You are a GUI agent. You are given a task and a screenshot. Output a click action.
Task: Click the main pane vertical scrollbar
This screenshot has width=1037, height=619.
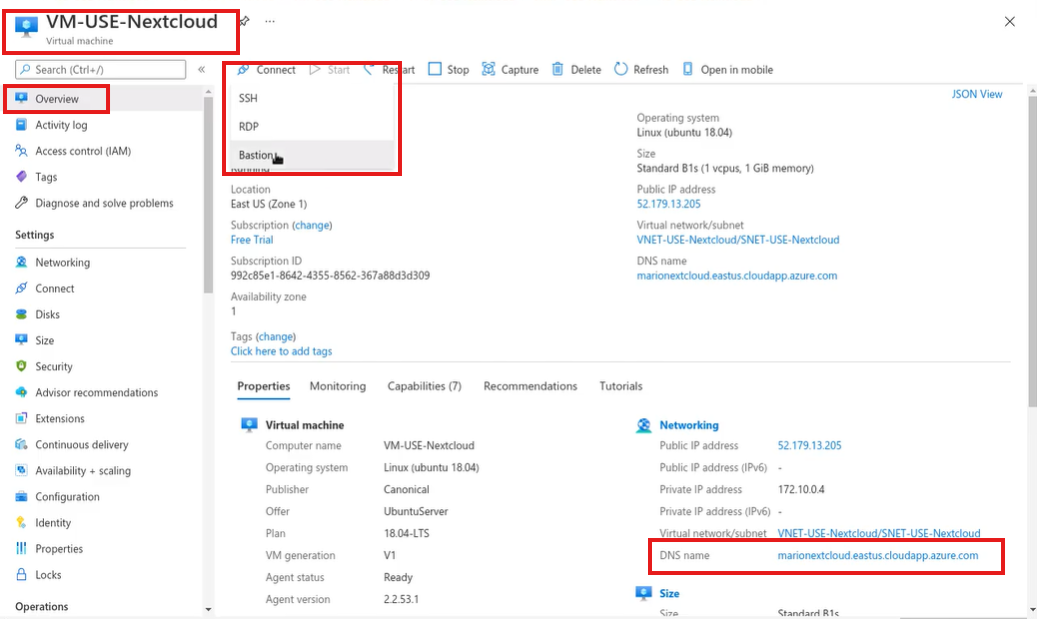(x=1032, y=251)
